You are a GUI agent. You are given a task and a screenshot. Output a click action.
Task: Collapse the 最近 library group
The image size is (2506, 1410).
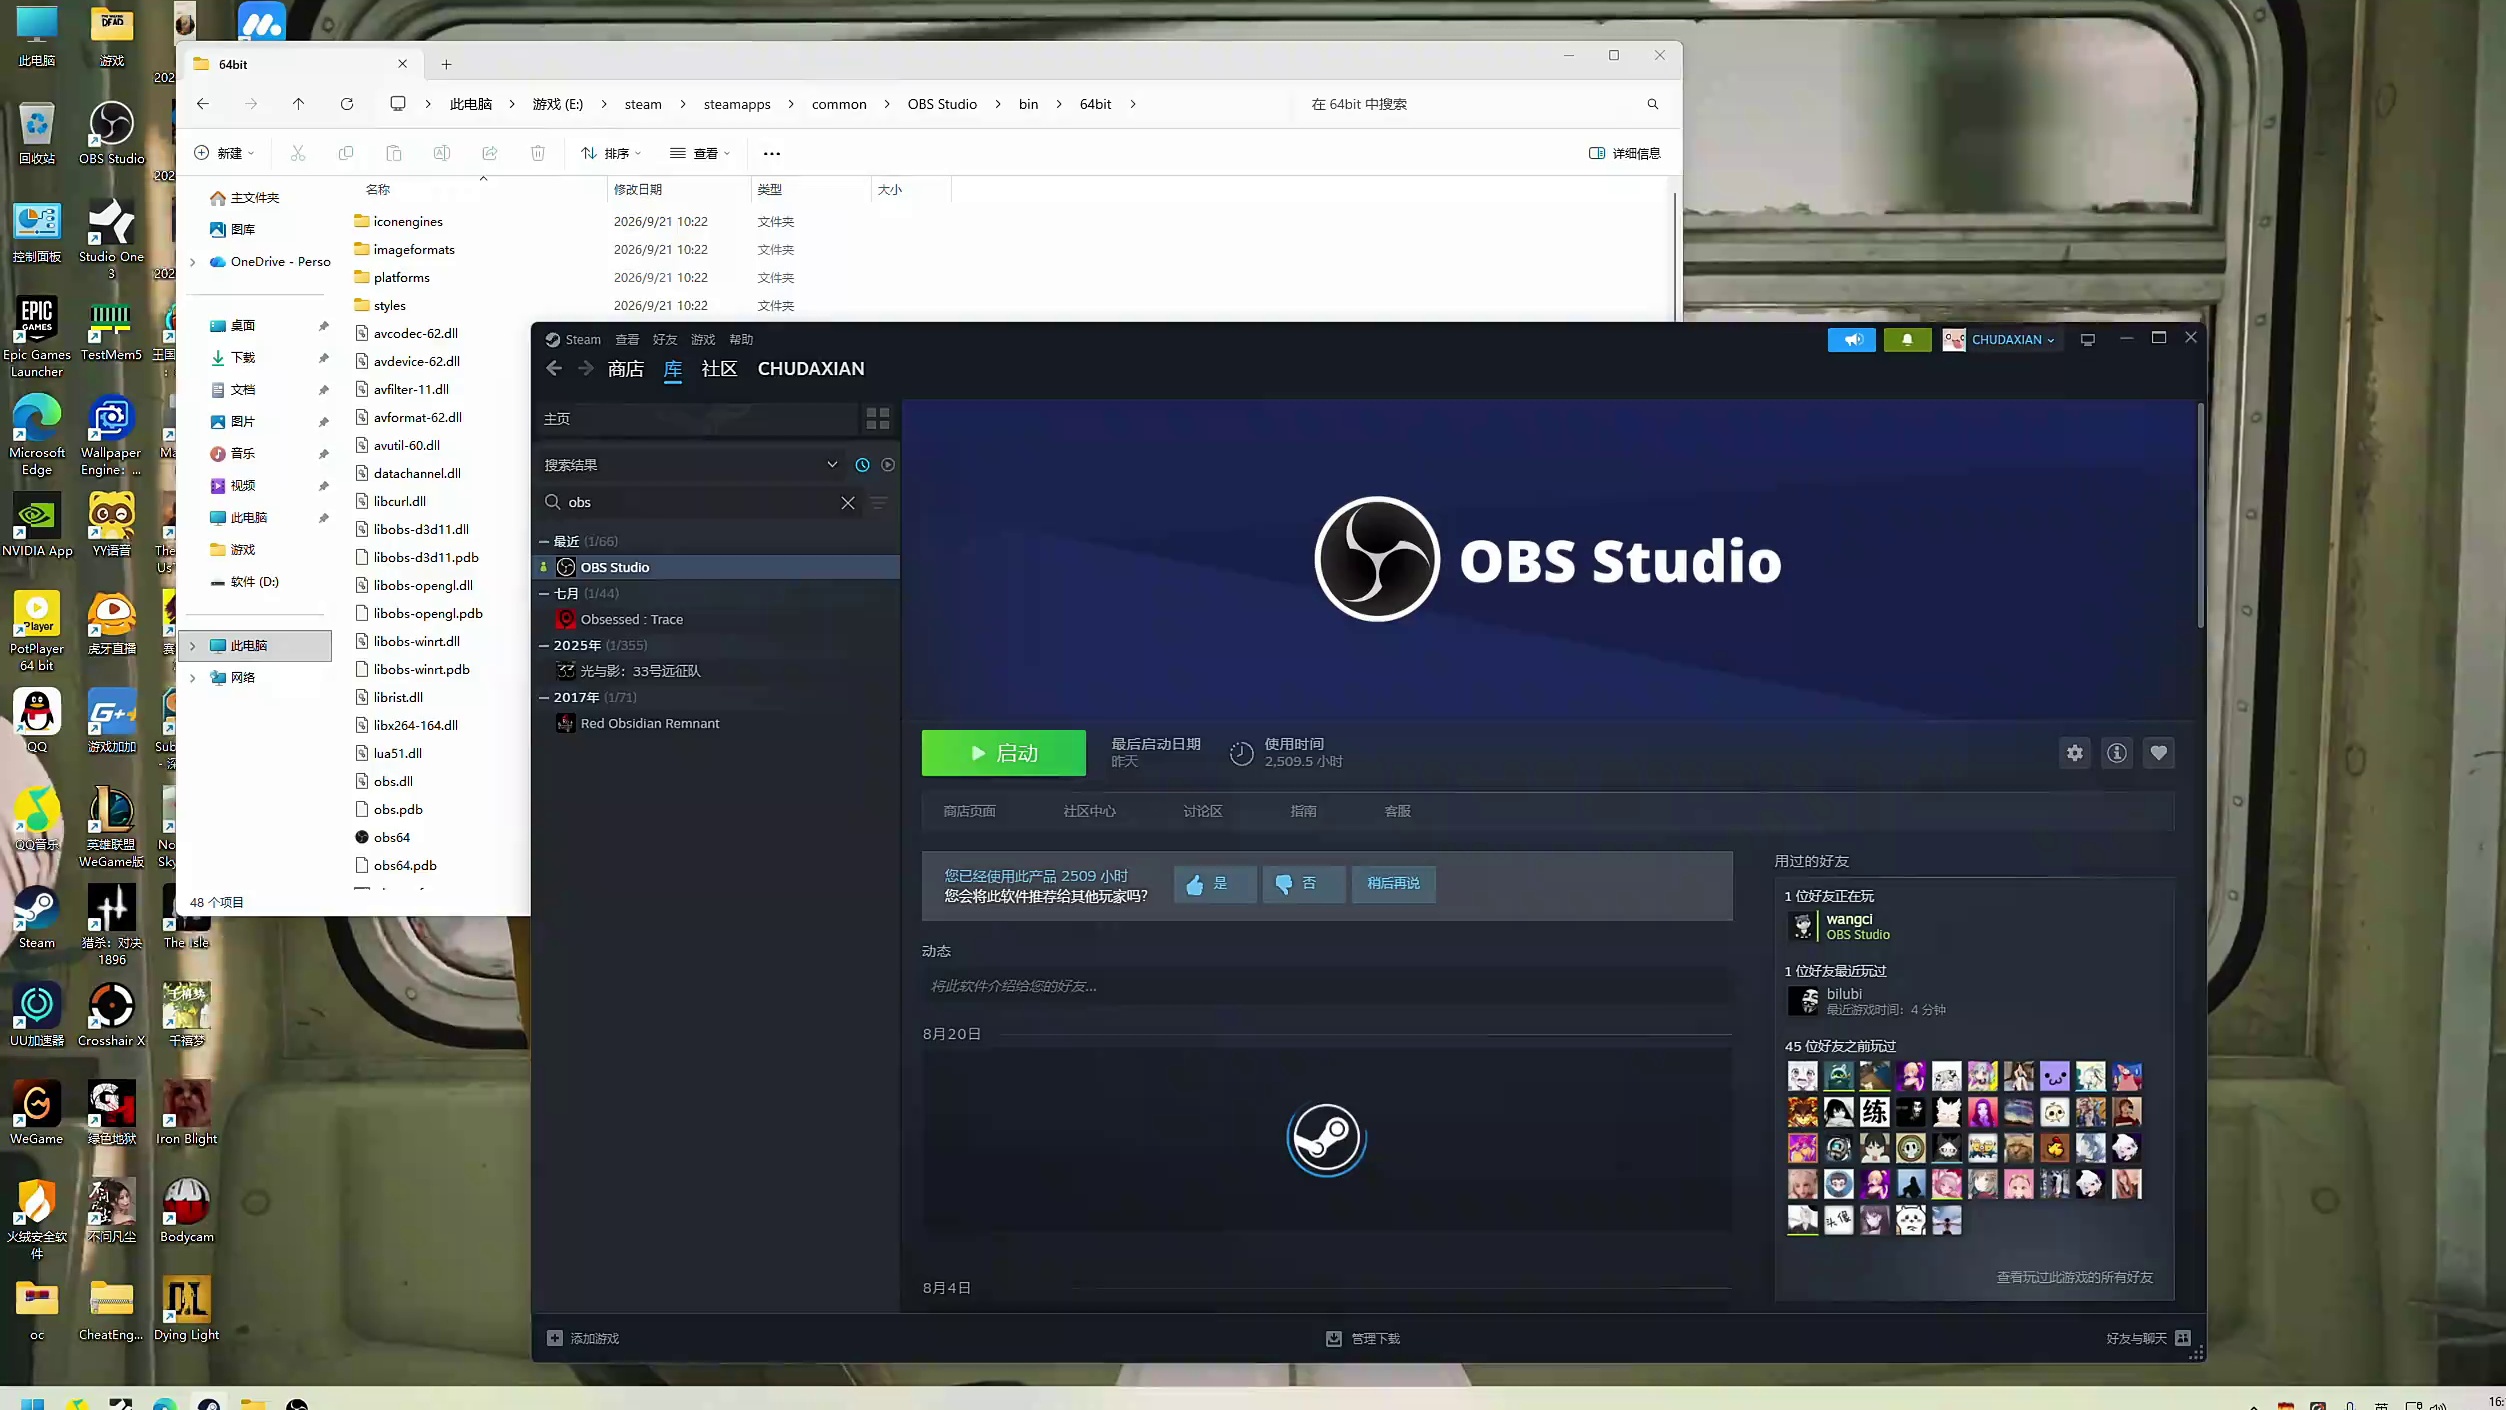pos(544,542)
